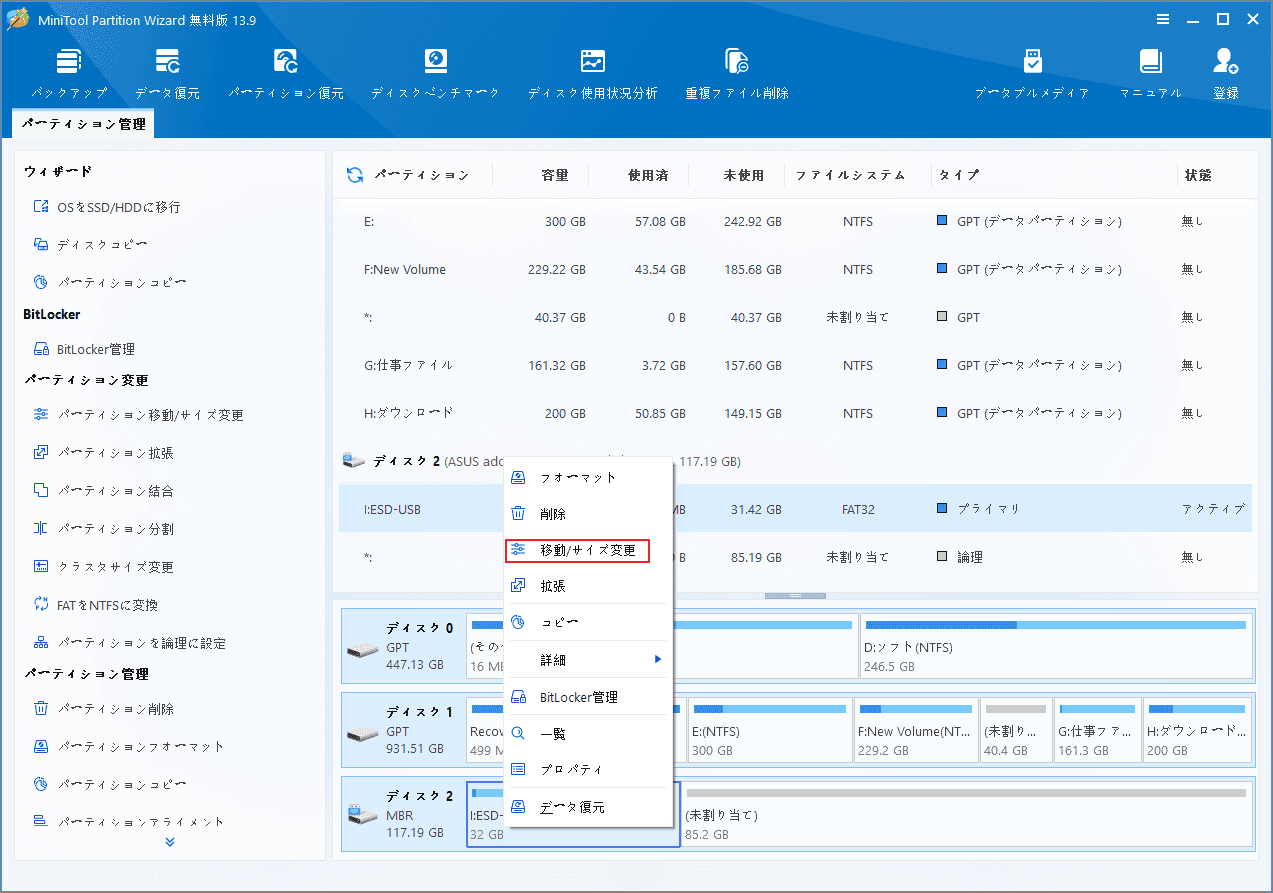Click the refresh icon beside the パーティション column header

click(354, 175)
